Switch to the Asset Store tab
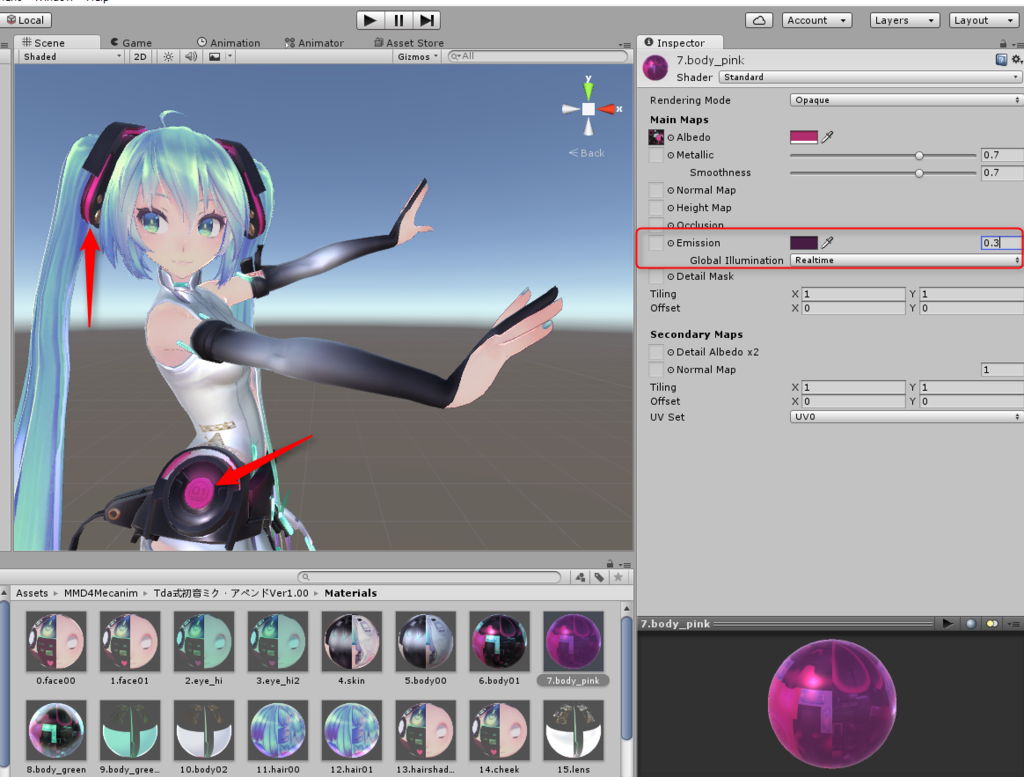The image size is (1024, 777). [x=409, y=42]
